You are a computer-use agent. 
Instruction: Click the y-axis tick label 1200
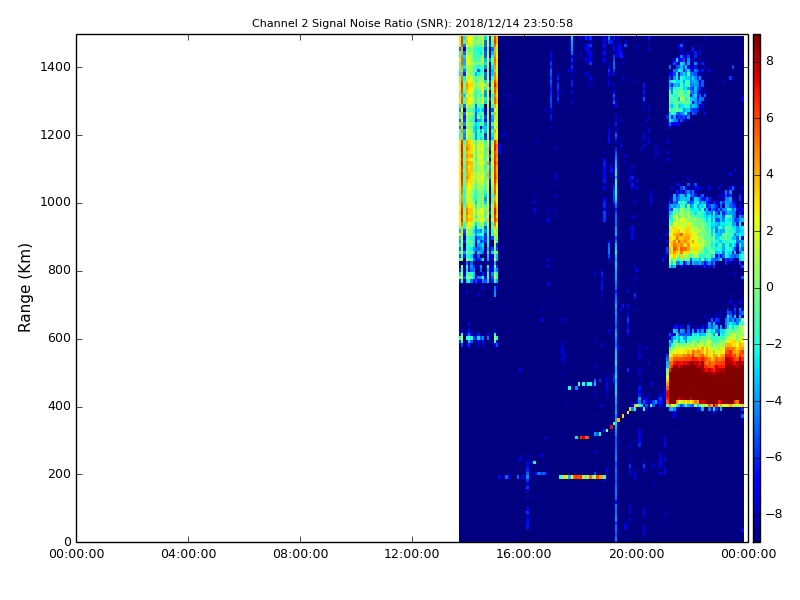56,135
